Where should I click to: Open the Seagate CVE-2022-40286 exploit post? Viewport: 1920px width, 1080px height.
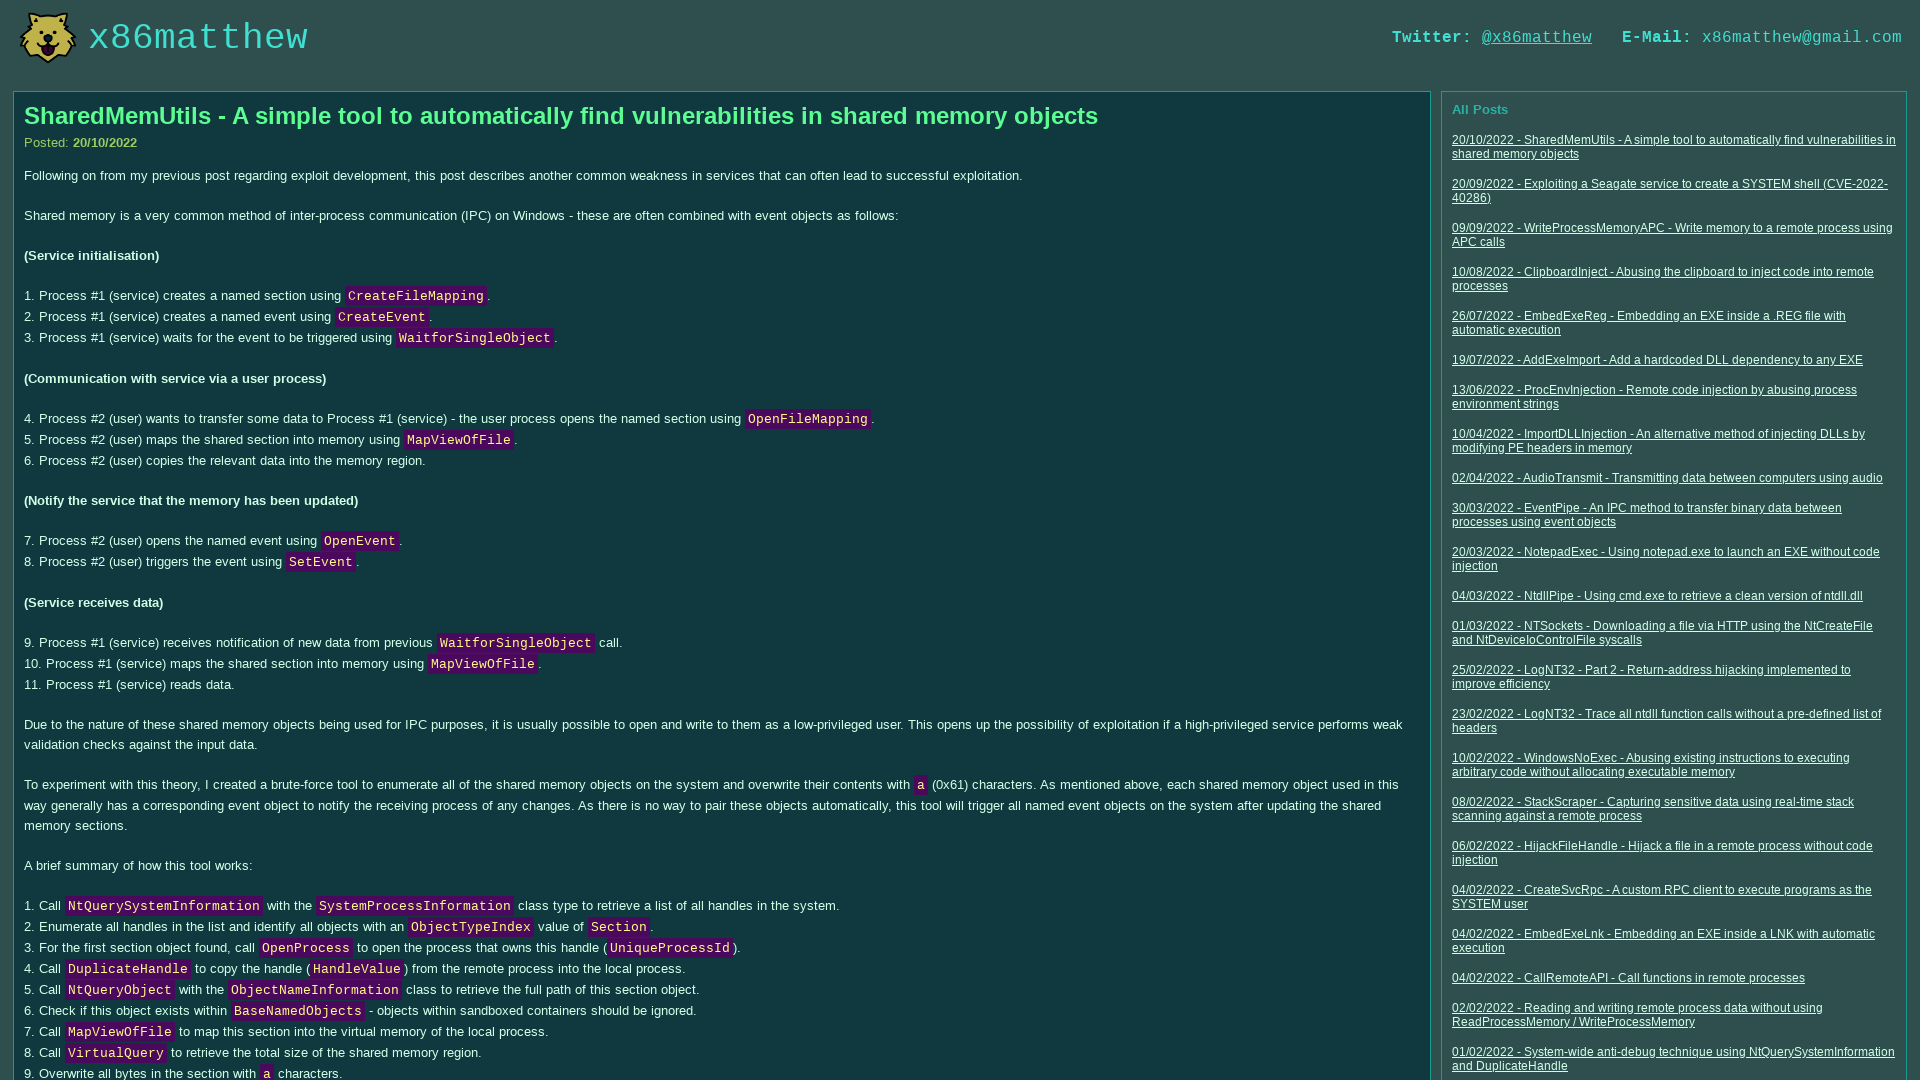pyautogui.click(x=1668, y=191)
